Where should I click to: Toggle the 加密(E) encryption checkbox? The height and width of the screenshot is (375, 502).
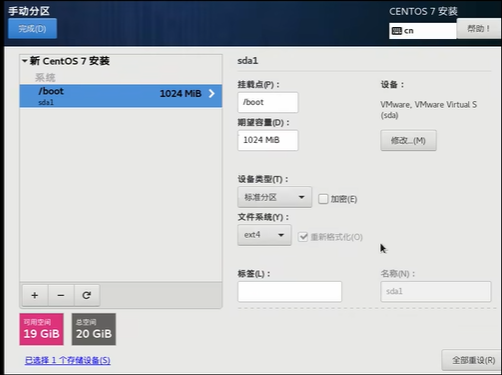tap(323, 199)
